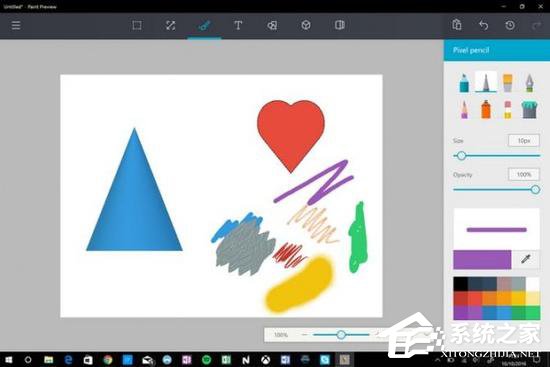Pick the dark red color swatch
Image resolution: width=550 pixels, height=367 pixels.
click(460, 299)
